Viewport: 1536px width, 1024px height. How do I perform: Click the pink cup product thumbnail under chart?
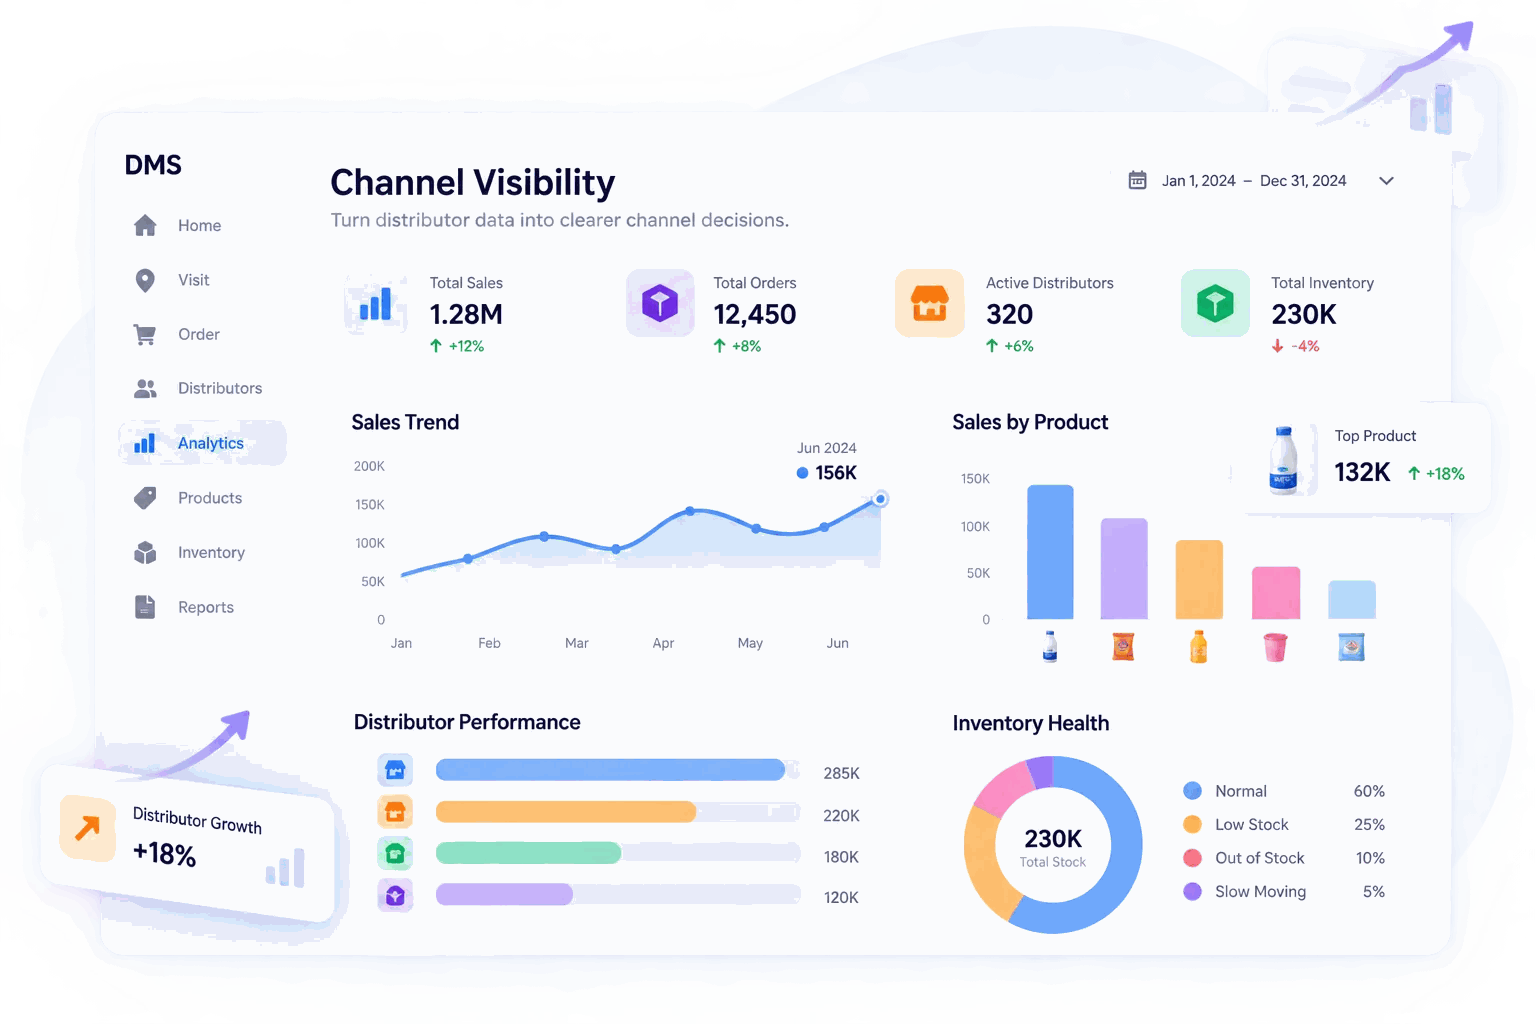(1275, 647)
